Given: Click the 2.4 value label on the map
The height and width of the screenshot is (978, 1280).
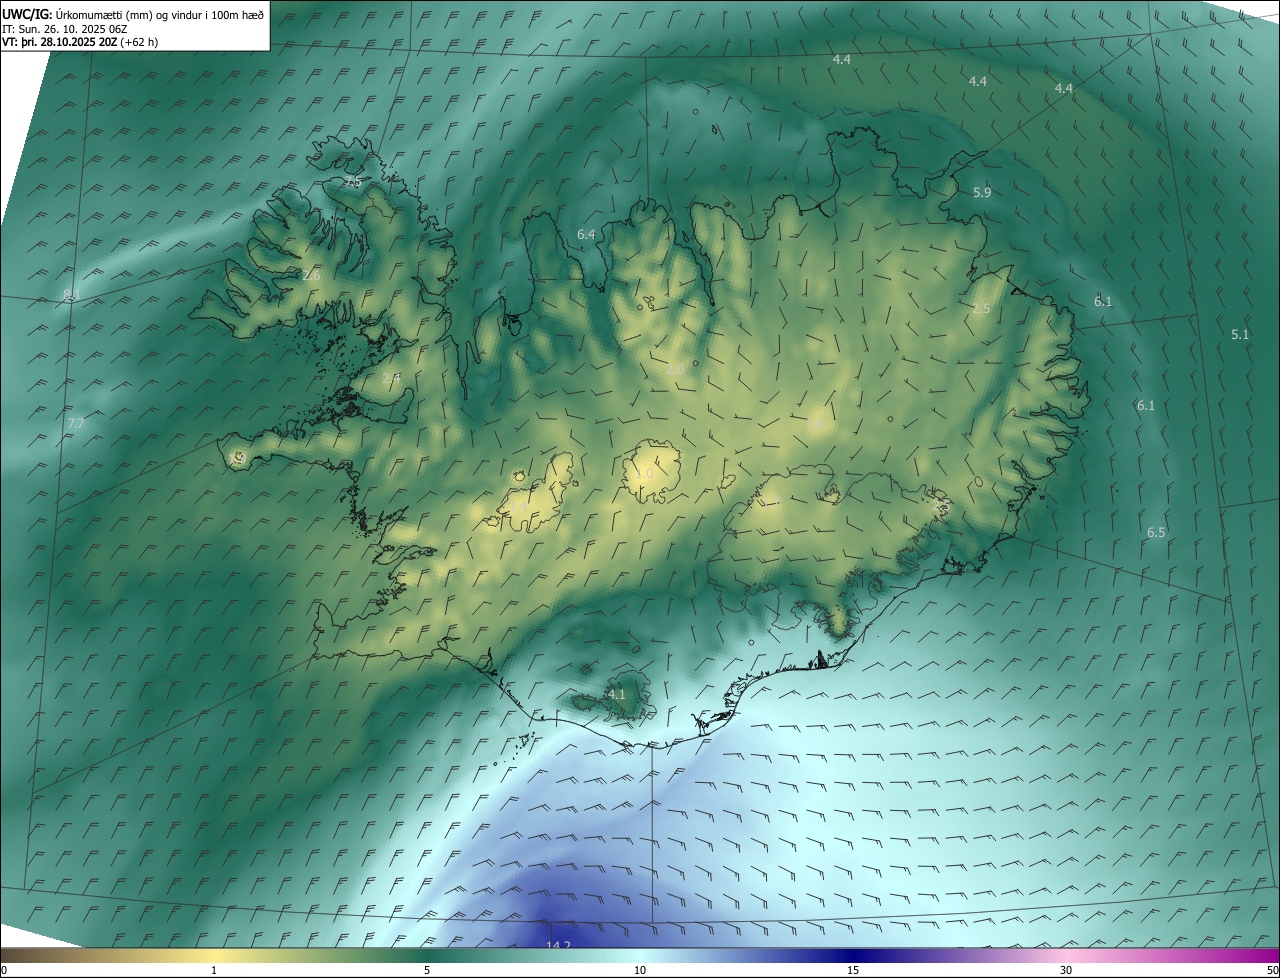Looking at the screenshot, I should click(391, 378).
